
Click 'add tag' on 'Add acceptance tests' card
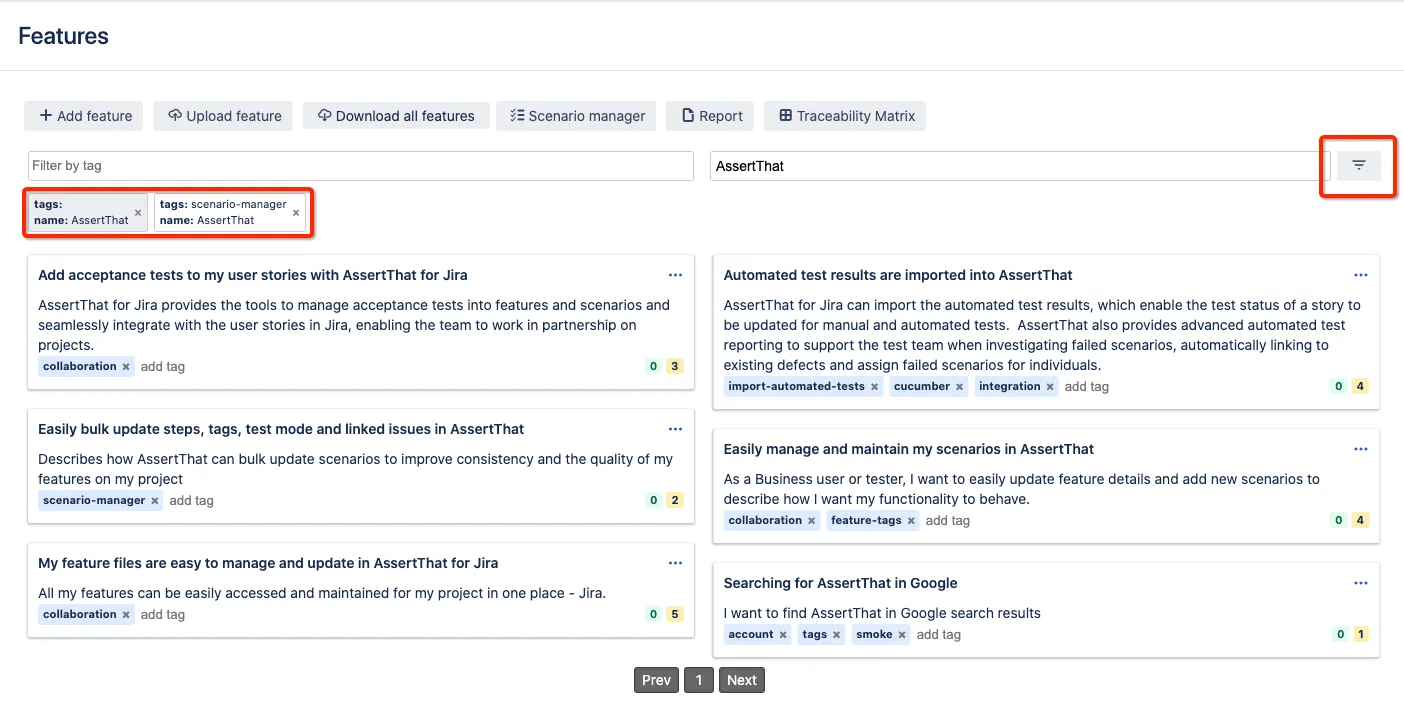162,367
